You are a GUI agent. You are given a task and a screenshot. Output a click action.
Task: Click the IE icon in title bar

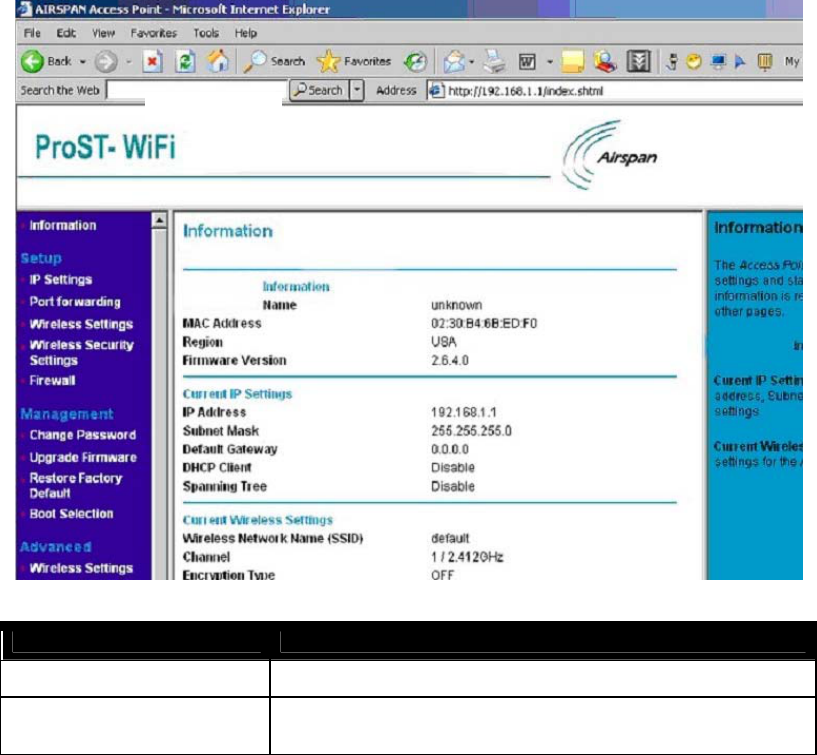tap(24, 9)
